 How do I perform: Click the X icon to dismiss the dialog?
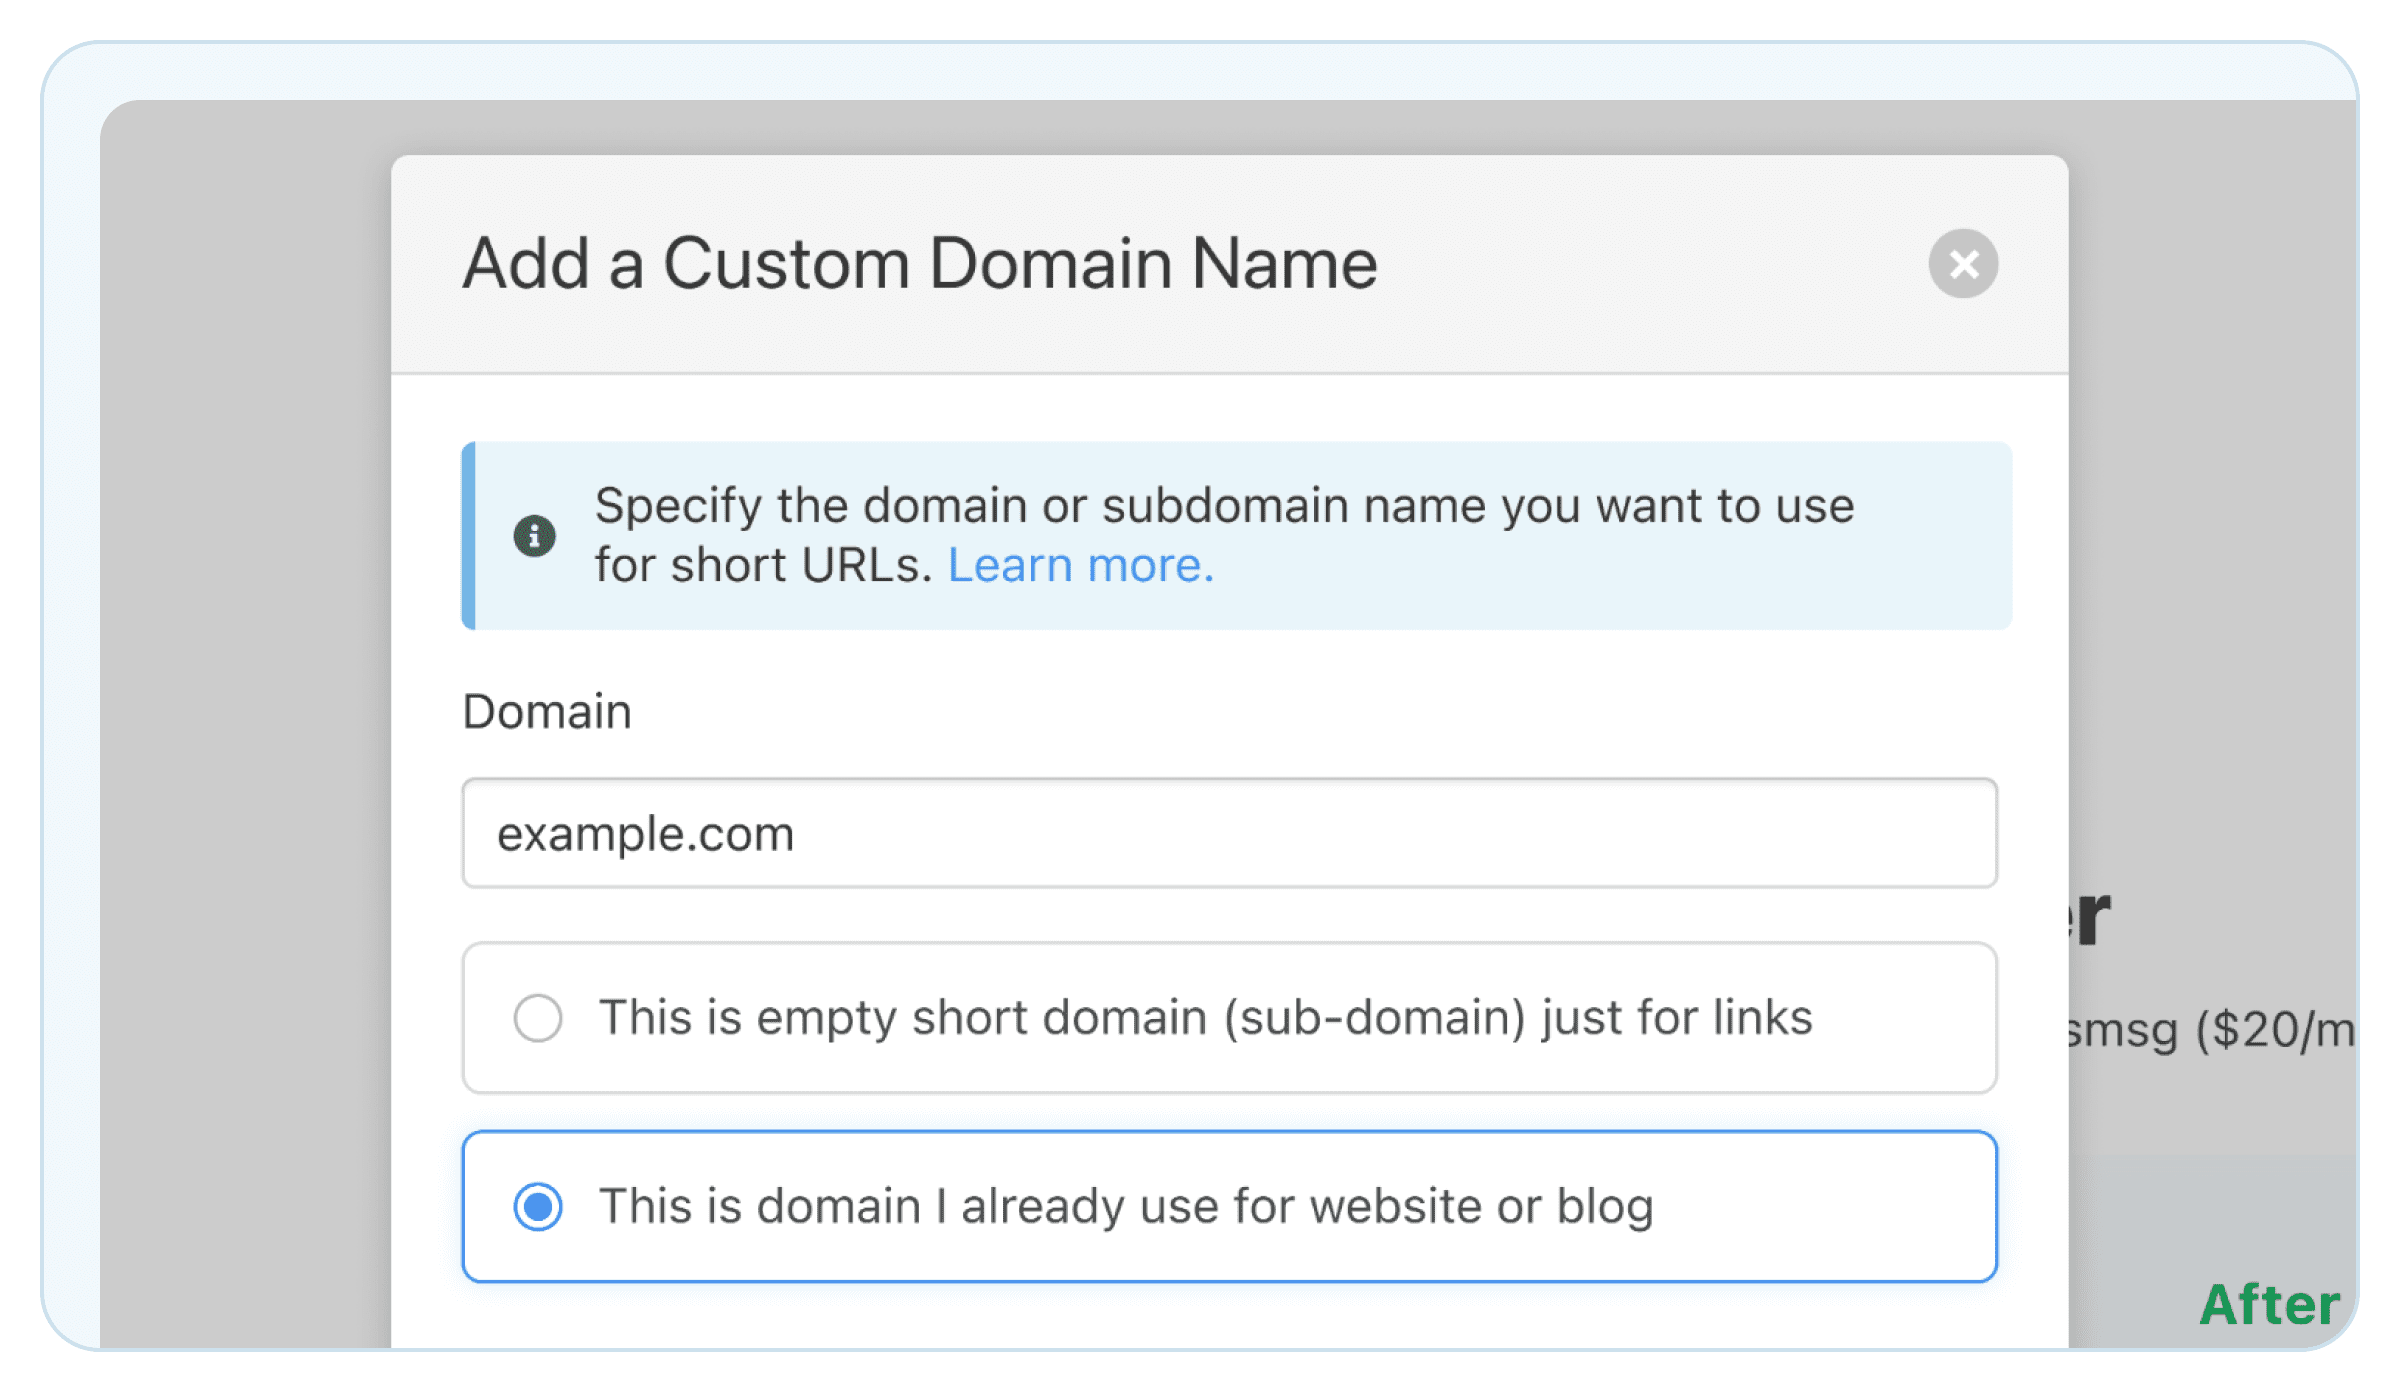click(x=1963, y=263)
